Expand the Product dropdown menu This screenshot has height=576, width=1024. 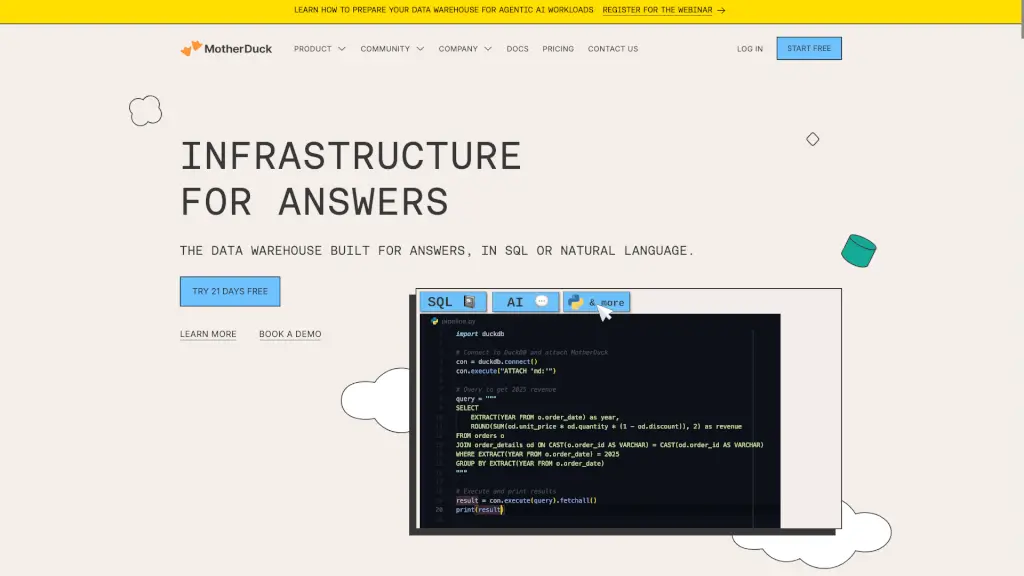click(x=319, y=49)
